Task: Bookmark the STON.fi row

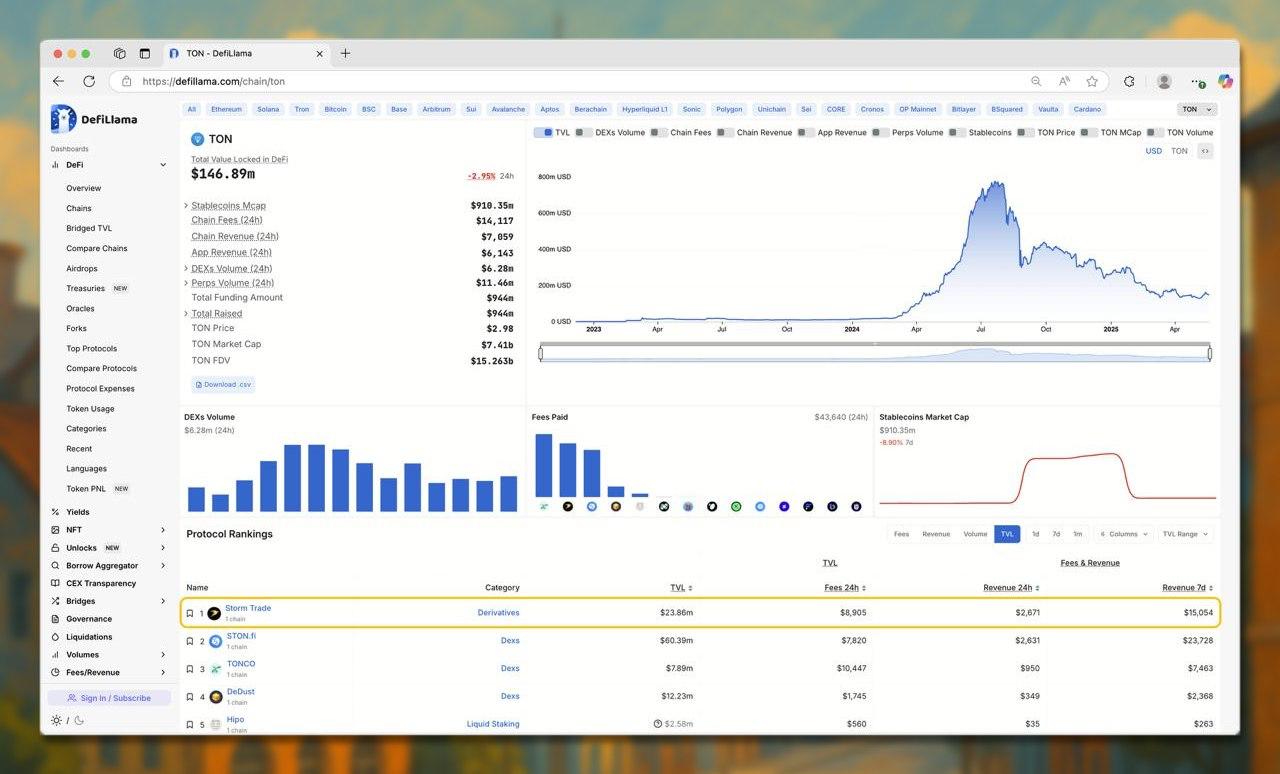Action: click(190, 641)
